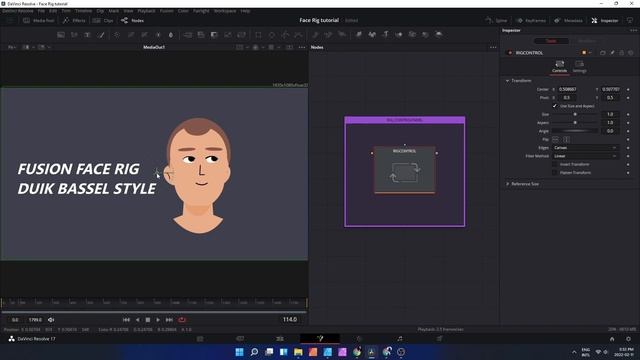Open the Help menu

pos(245,11)
